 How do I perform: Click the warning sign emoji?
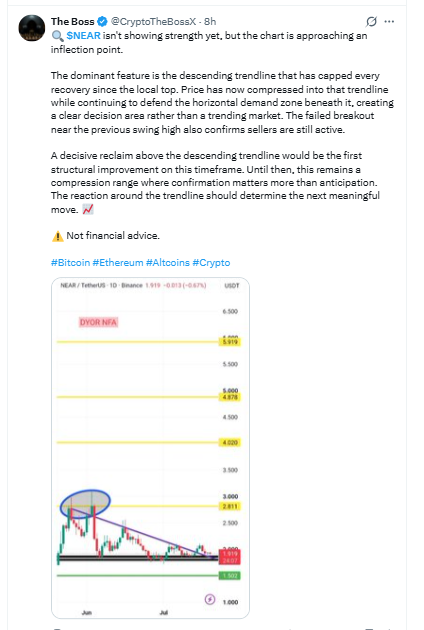point(57,236)
